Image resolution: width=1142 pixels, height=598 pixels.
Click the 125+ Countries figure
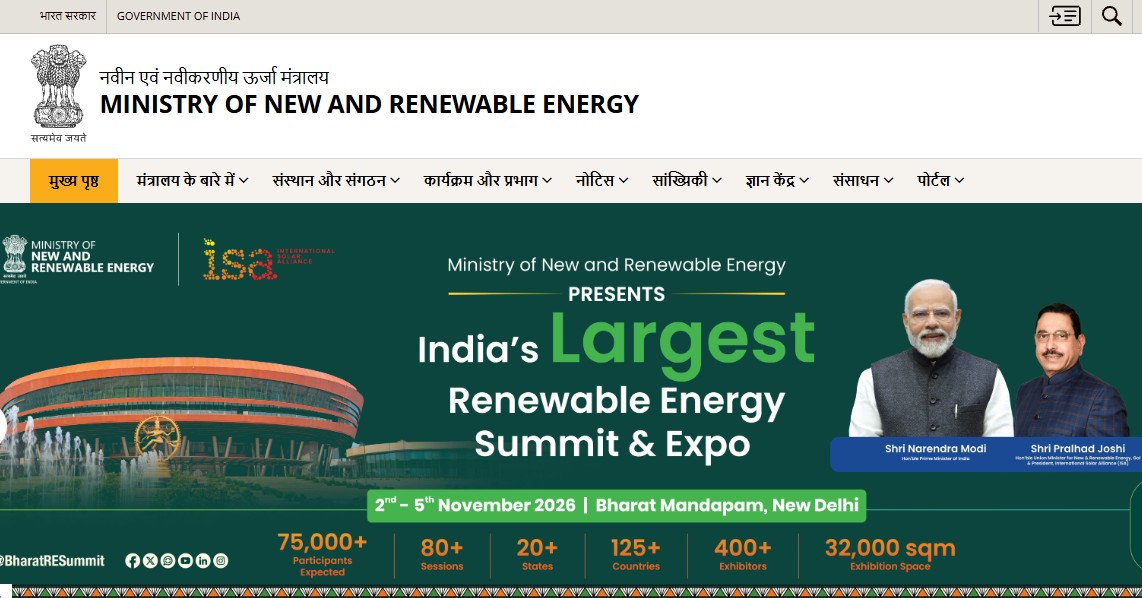click(636, 554)
